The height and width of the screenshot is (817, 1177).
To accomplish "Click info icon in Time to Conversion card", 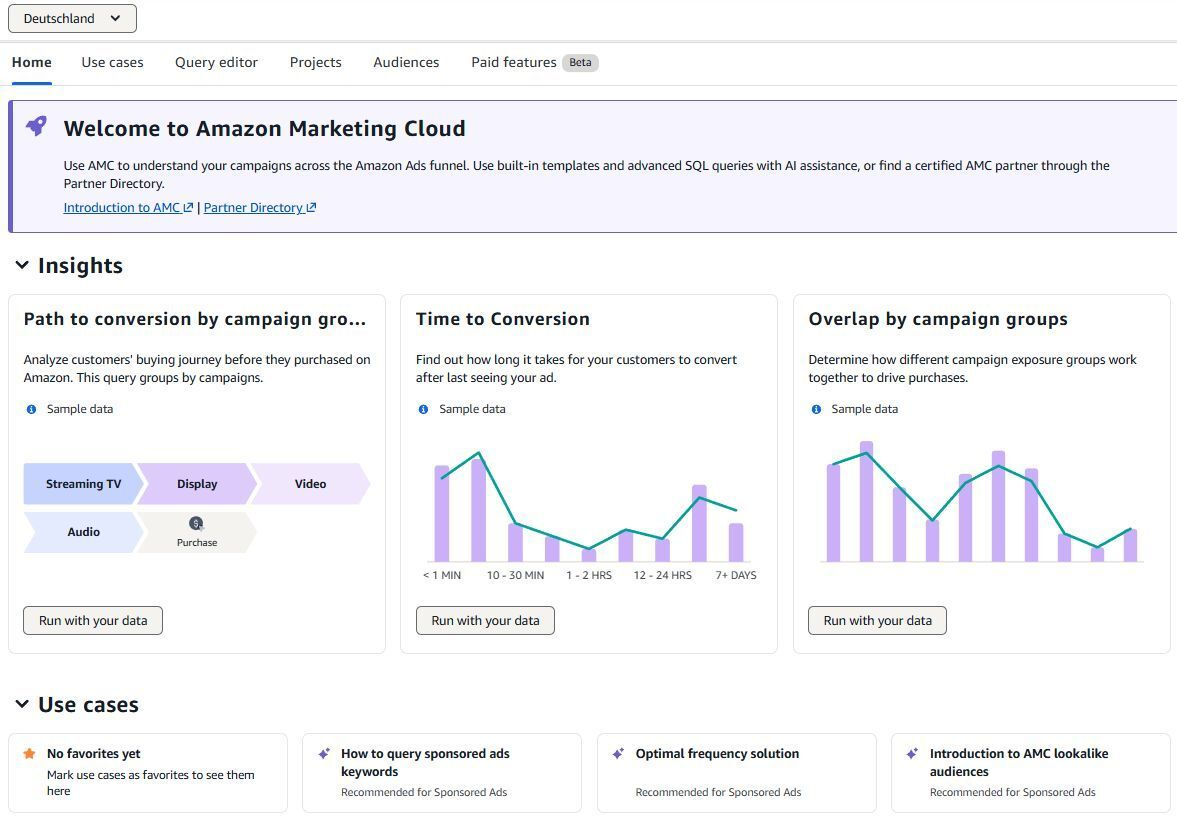I will tap(423, 409).
